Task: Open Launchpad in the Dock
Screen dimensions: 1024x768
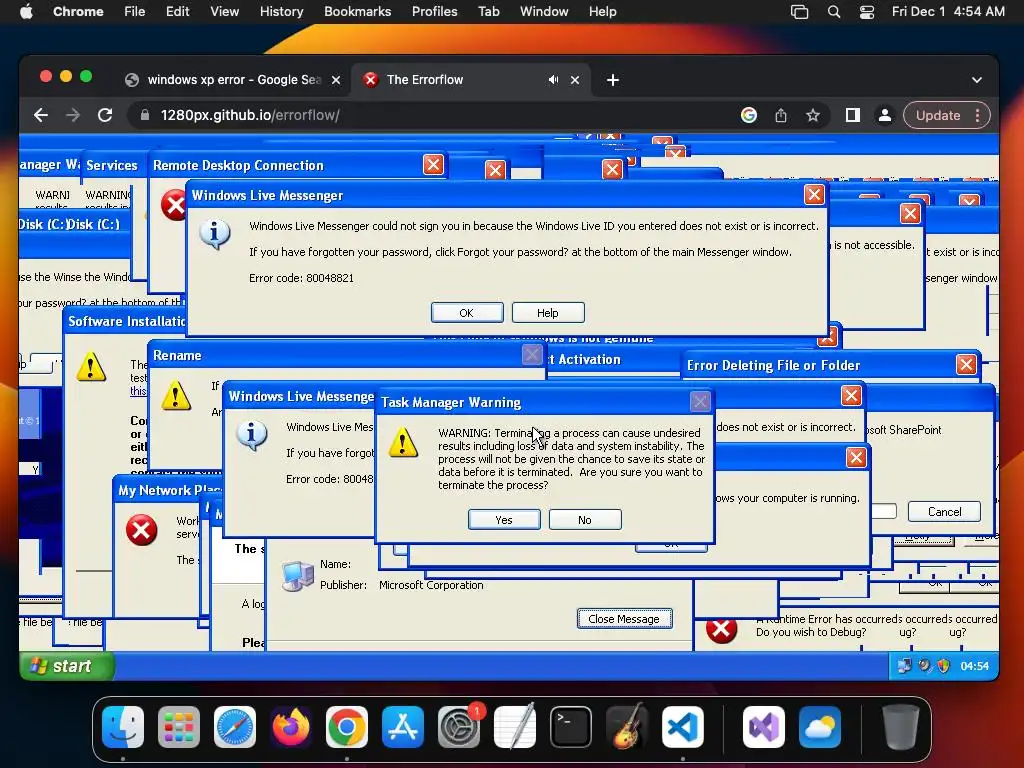Action: 179,727
